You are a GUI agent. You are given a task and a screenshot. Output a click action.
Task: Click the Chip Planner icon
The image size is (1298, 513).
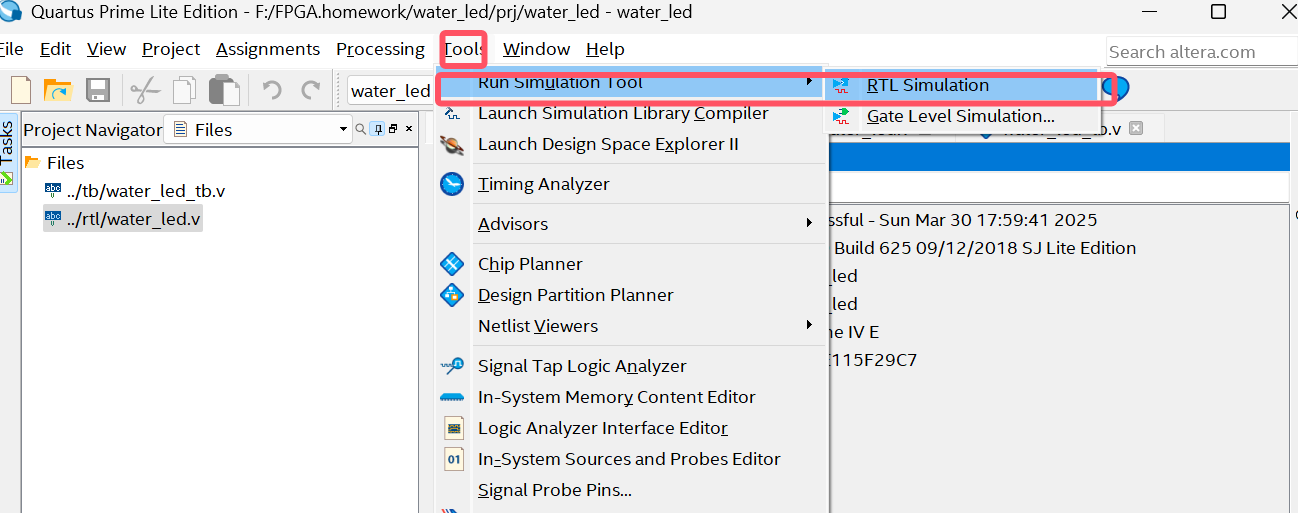click(452, 264)
